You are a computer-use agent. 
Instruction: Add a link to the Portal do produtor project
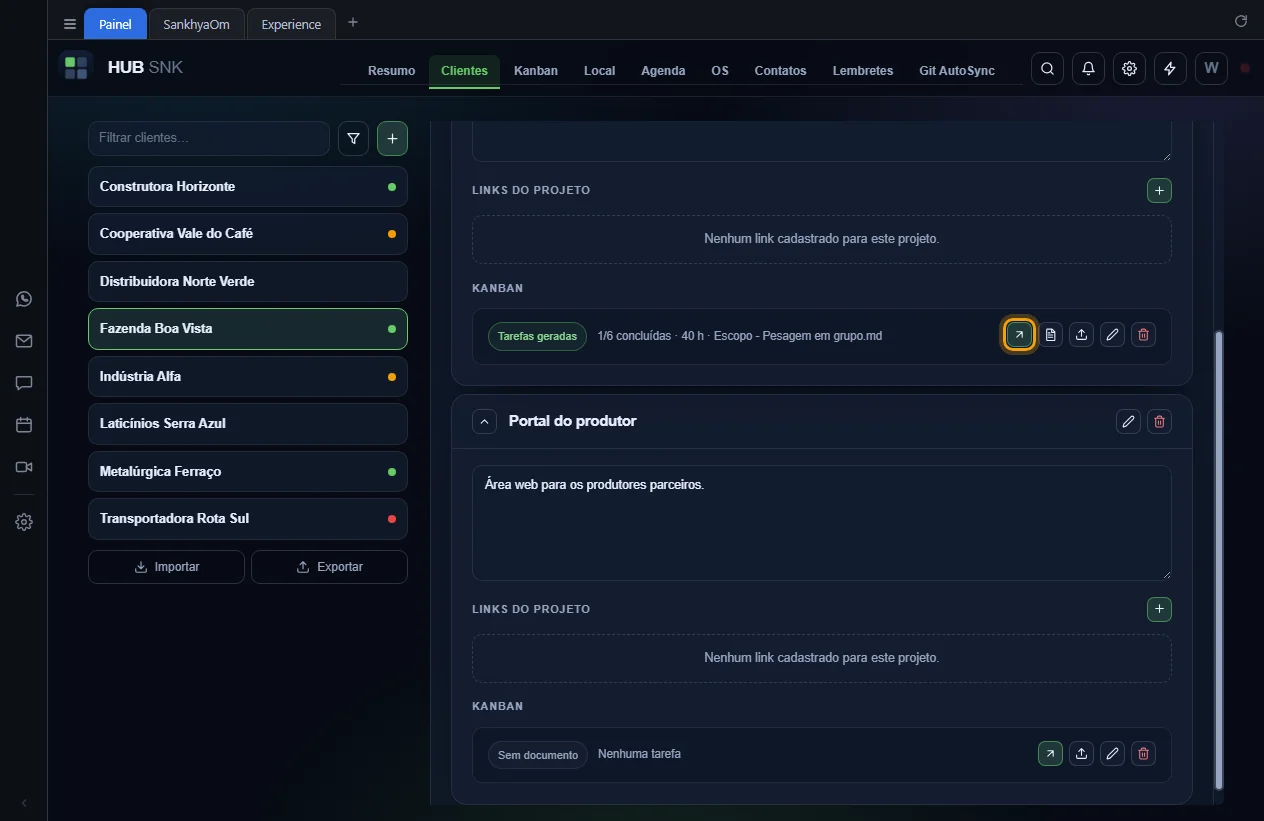[1159, 609]
